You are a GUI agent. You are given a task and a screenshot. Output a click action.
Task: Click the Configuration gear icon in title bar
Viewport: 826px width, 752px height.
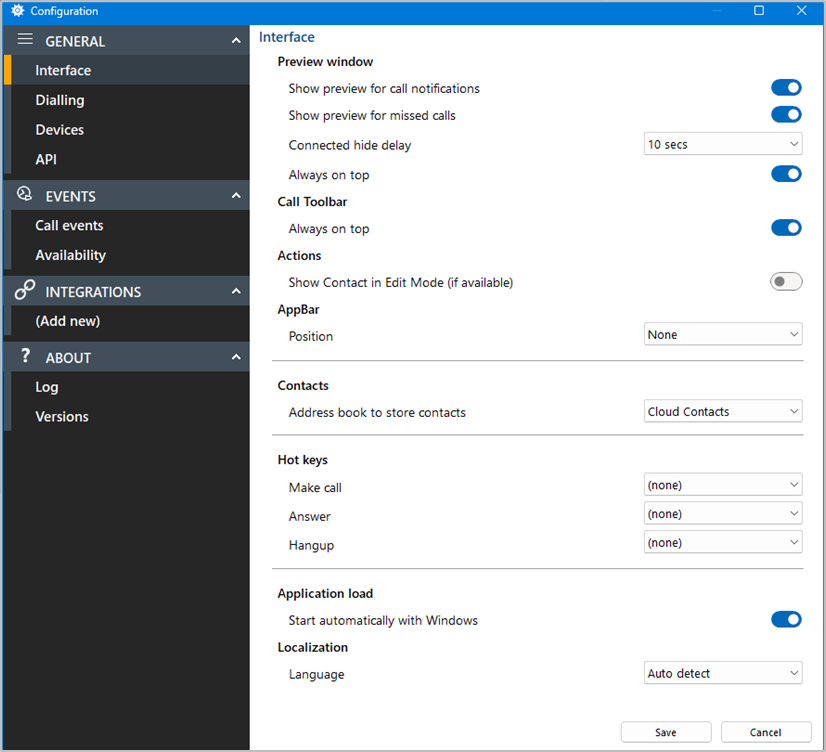[x=17, y=11]
